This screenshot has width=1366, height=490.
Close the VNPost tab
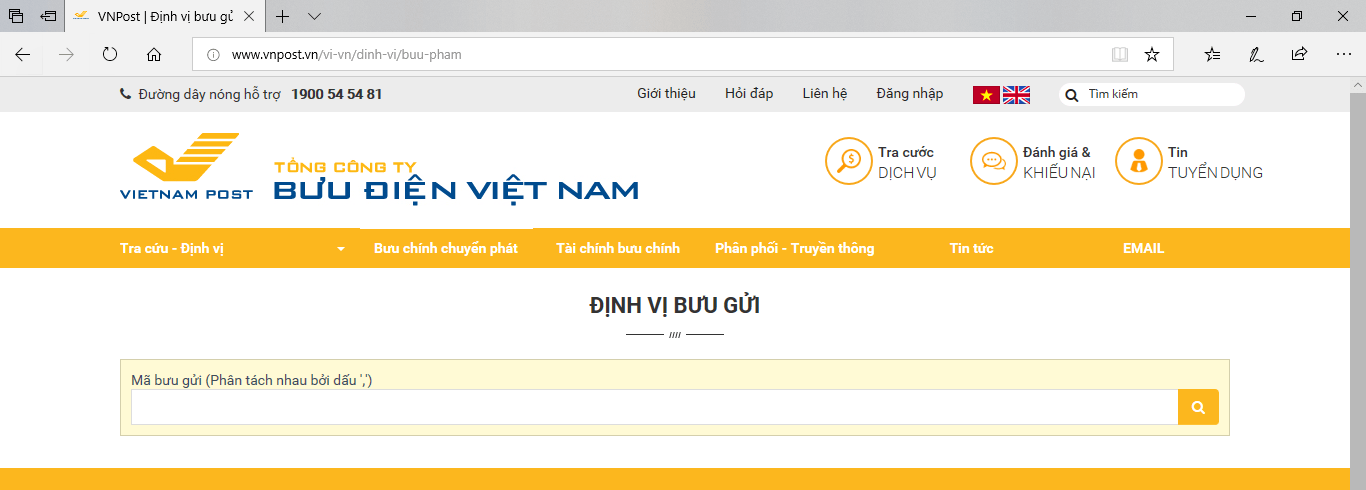coord(249,16)
